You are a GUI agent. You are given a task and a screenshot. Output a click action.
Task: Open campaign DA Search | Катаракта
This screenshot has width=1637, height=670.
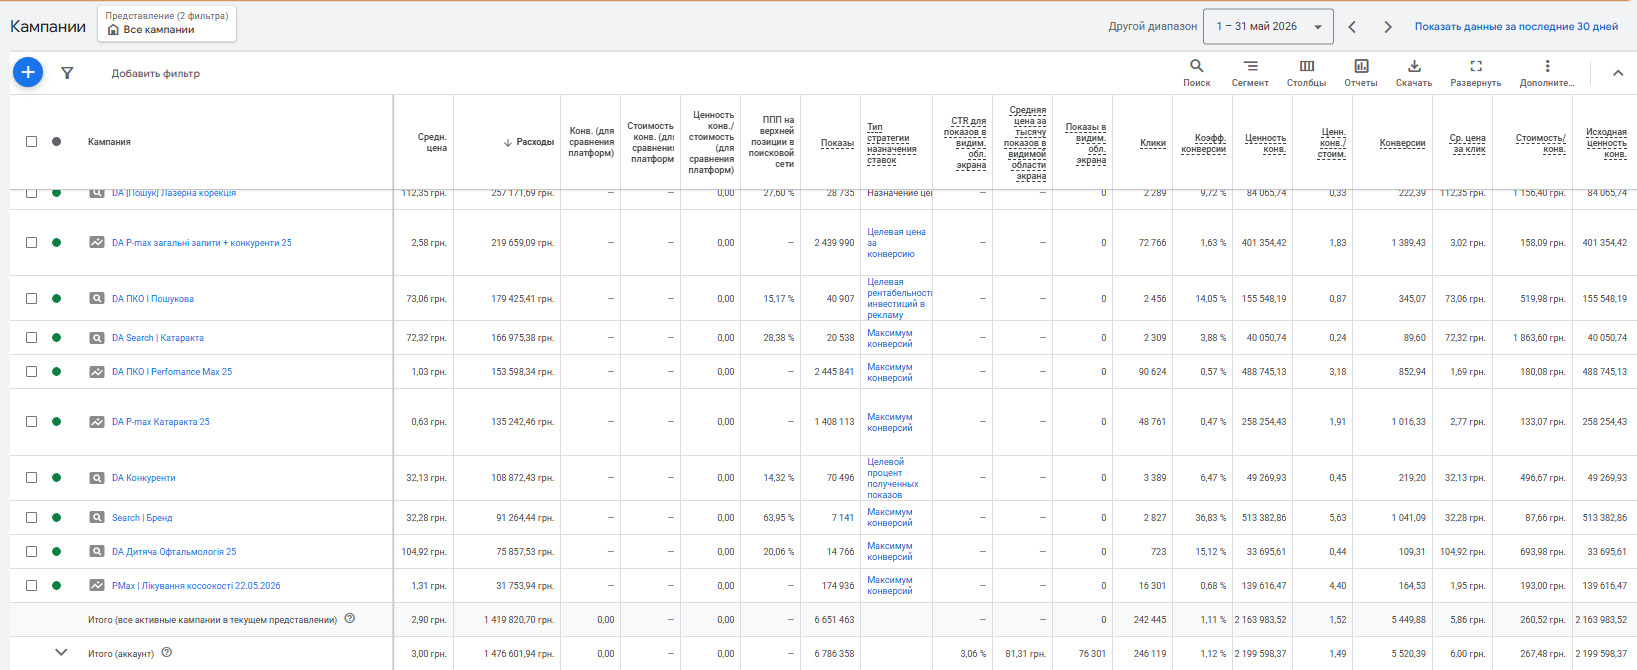click(x=158, y=338)
